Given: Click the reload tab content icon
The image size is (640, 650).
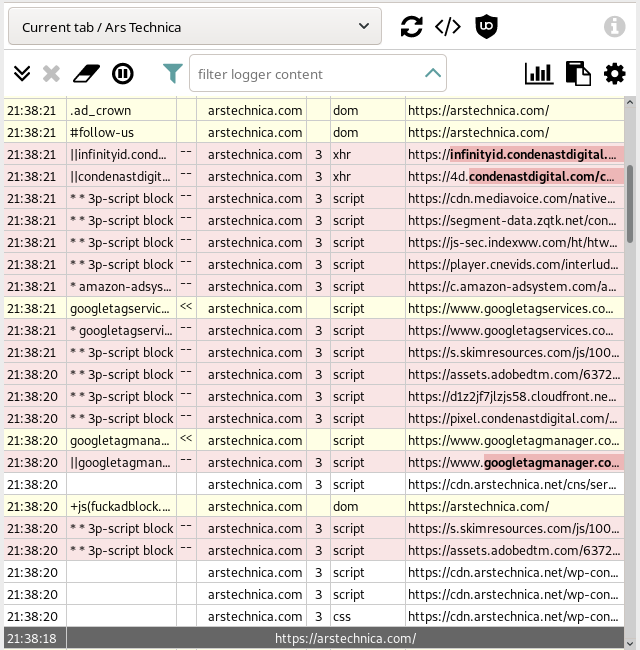Looking at the screenshot, I should click(x=411, y=27).
